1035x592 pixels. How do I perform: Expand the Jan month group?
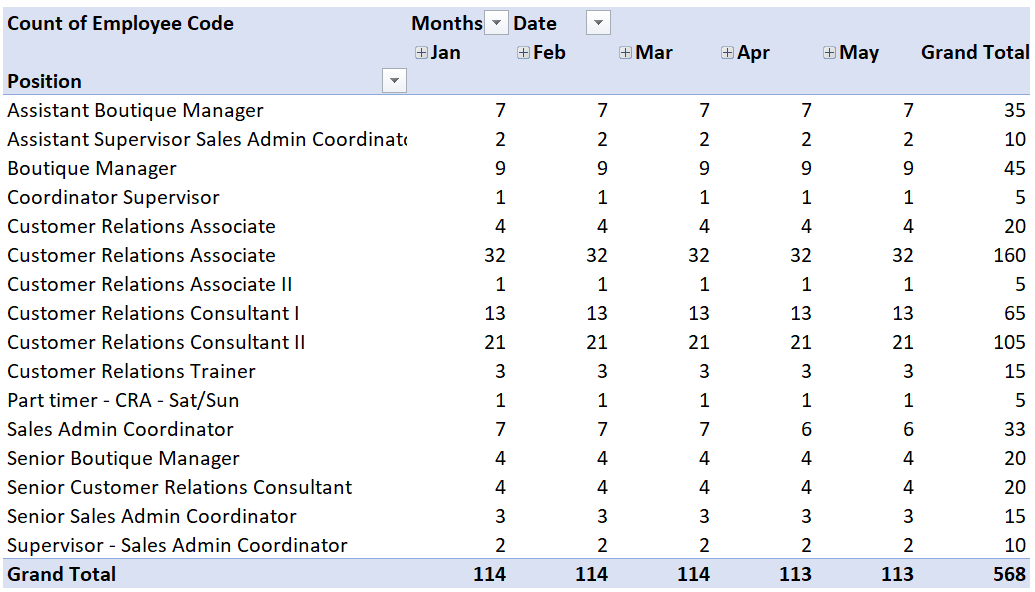421,53
